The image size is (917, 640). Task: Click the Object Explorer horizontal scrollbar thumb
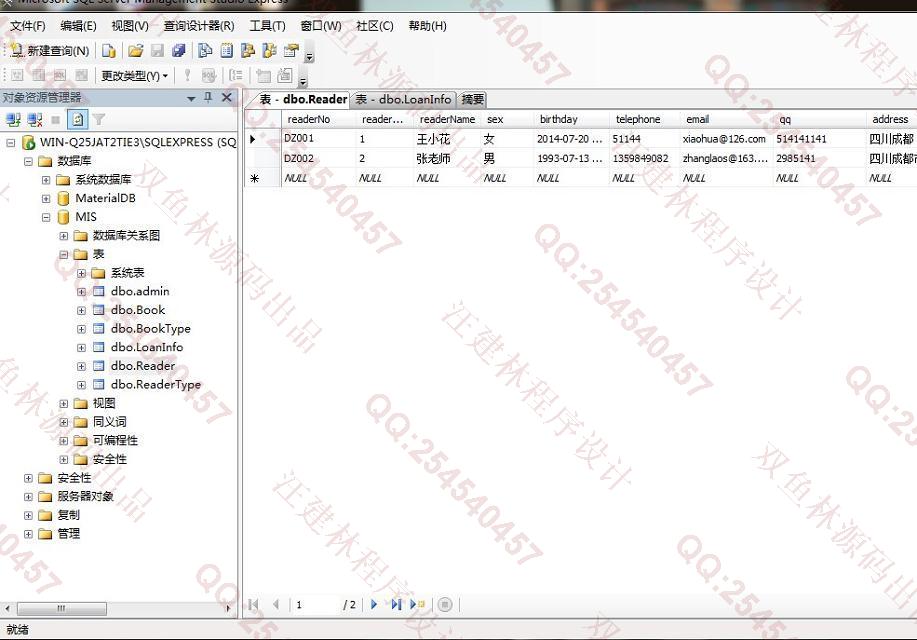62,608
